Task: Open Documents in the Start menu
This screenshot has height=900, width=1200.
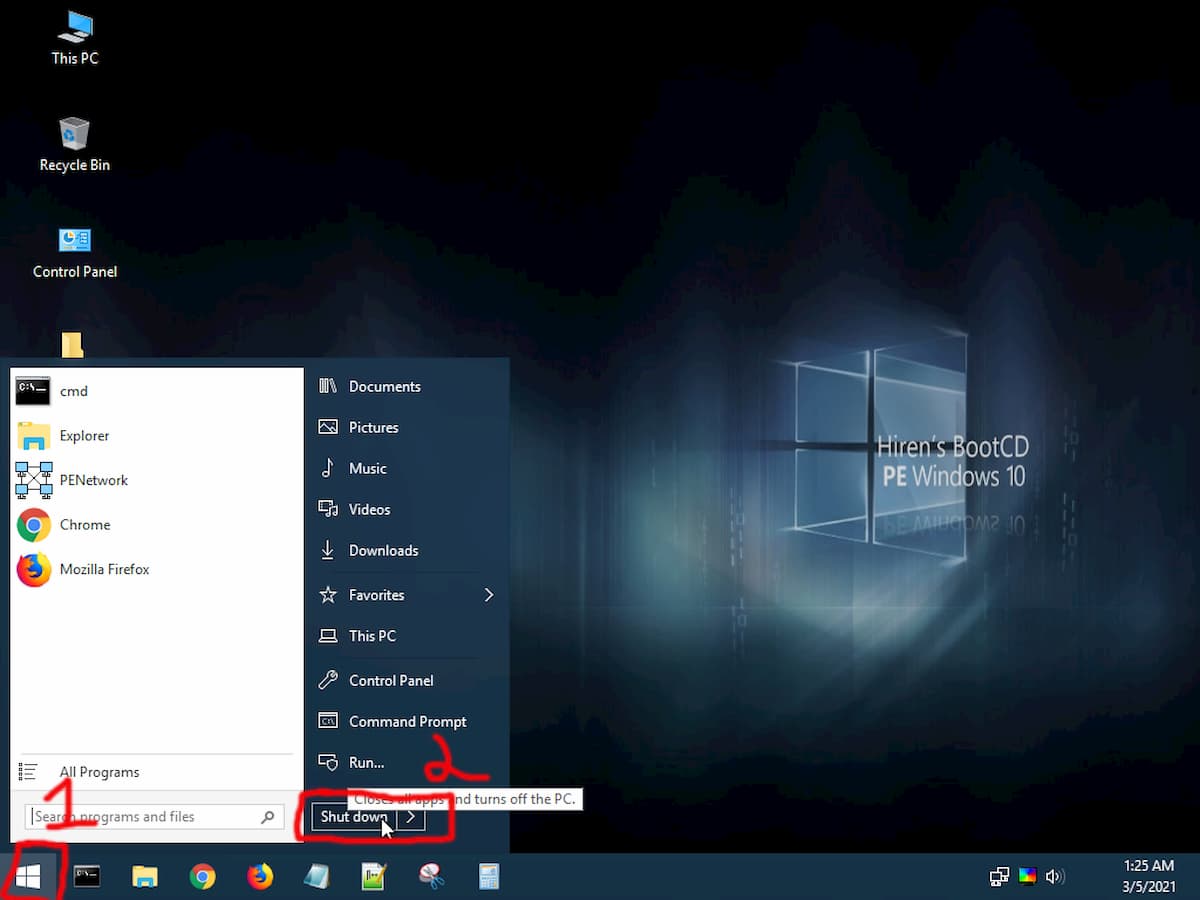Action: pos(407,386)
